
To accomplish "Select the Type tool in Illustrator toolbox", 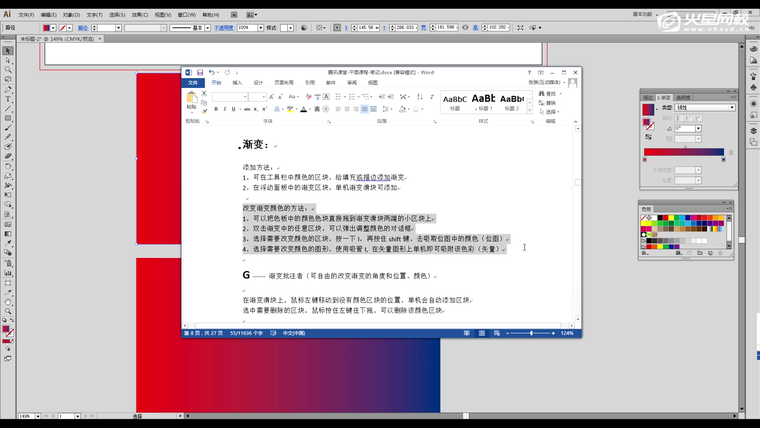I will [x=8, y=100].
